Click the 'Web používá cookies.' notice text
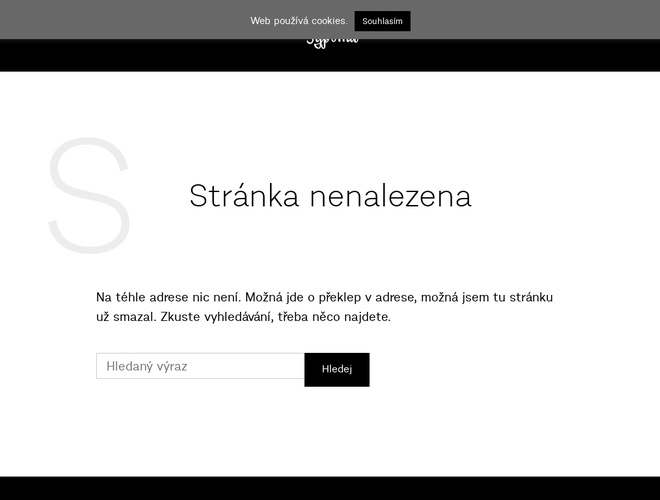Viewport: 660px width, 500px height. (298, 21)
